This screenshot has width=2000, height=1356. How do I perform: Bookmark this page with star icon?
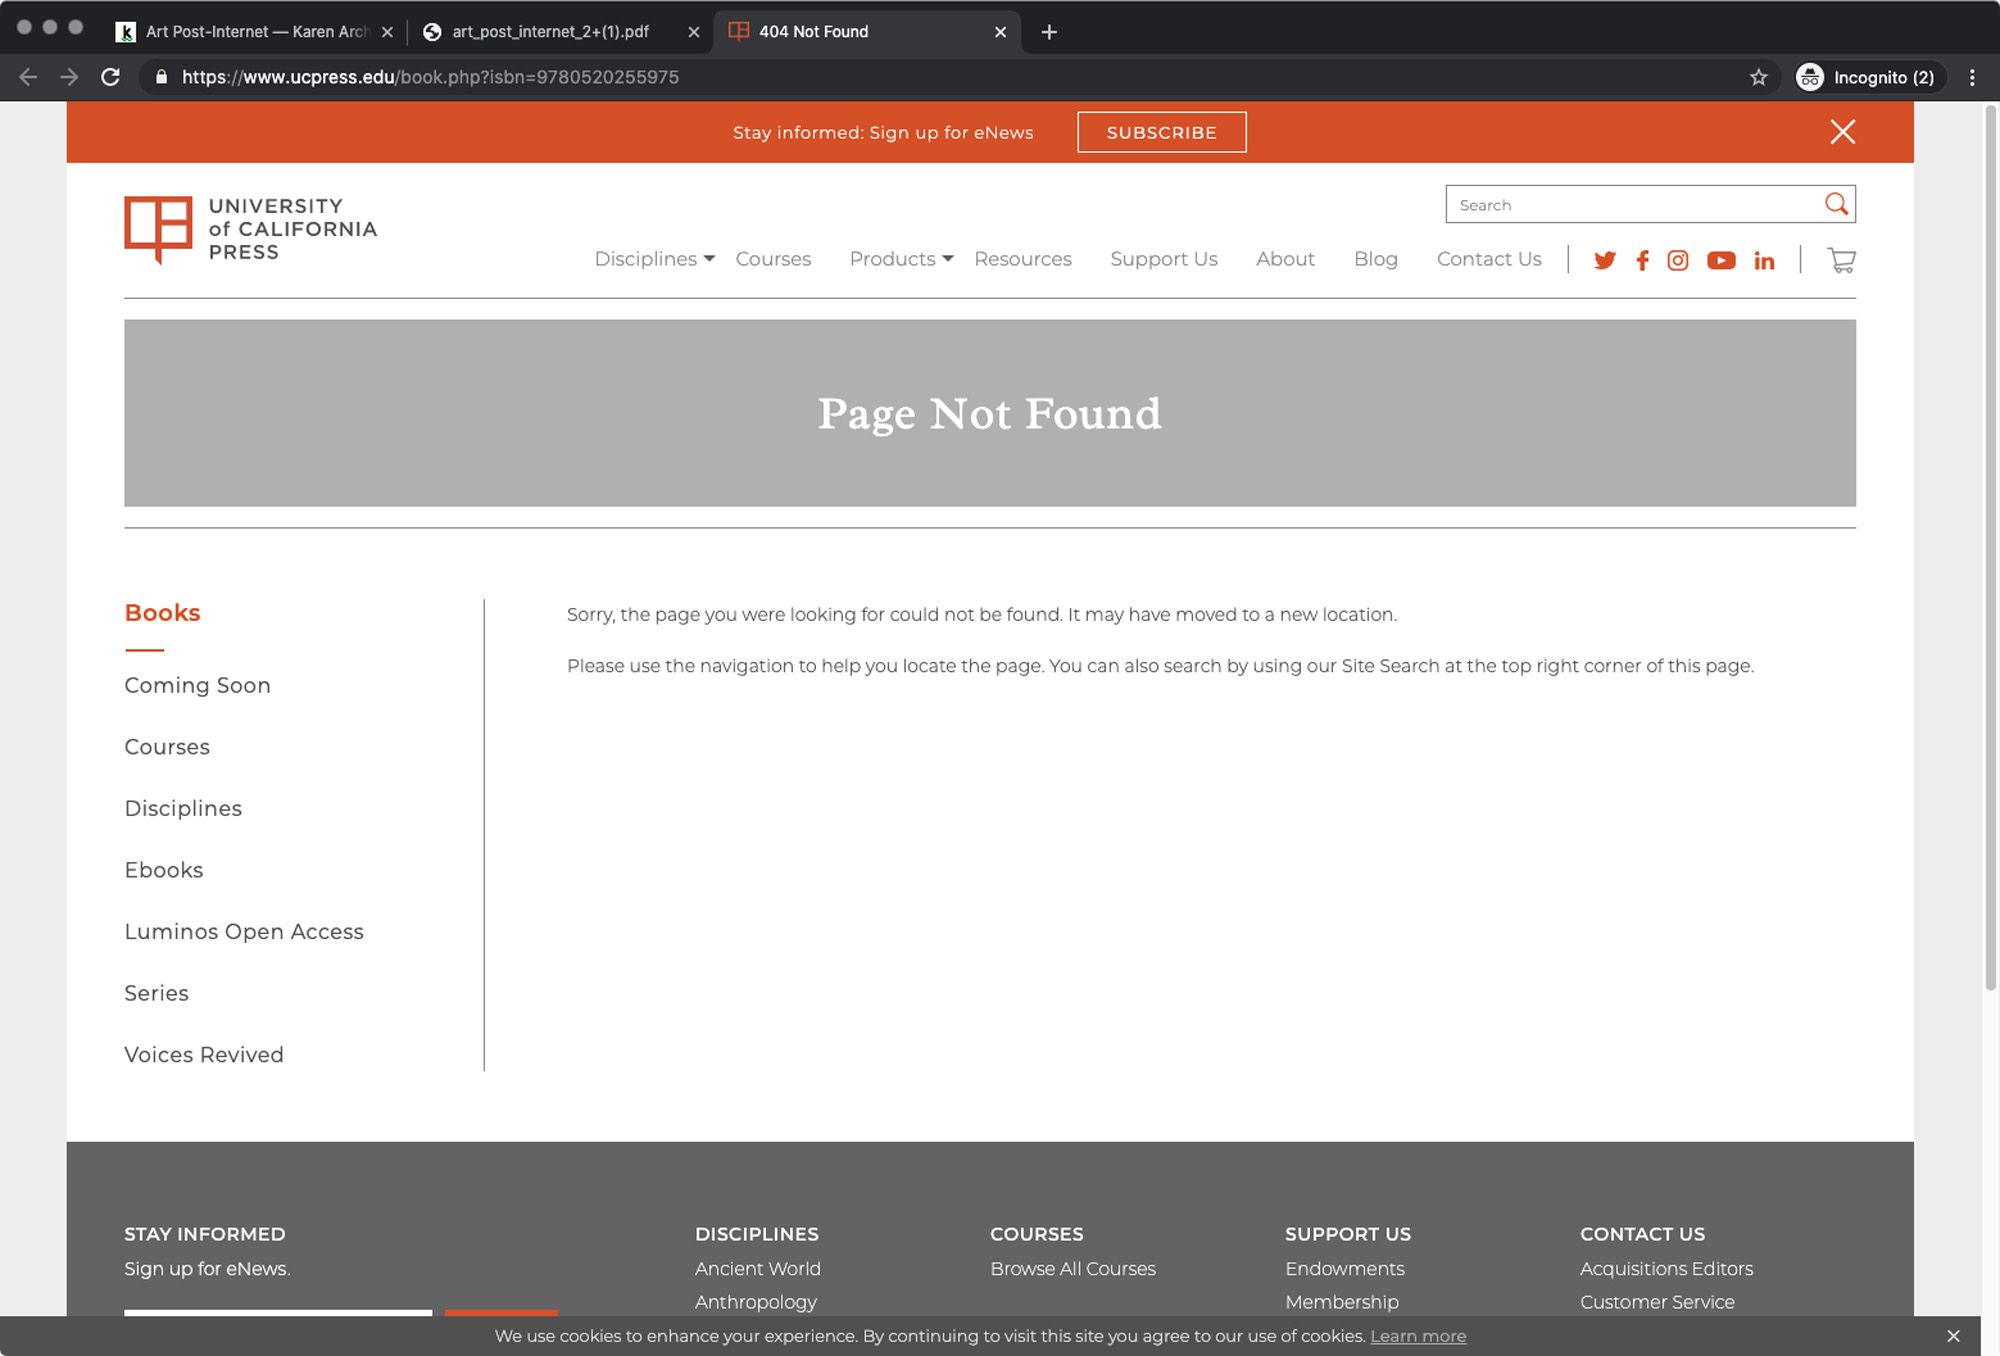tap(1759, 77)
